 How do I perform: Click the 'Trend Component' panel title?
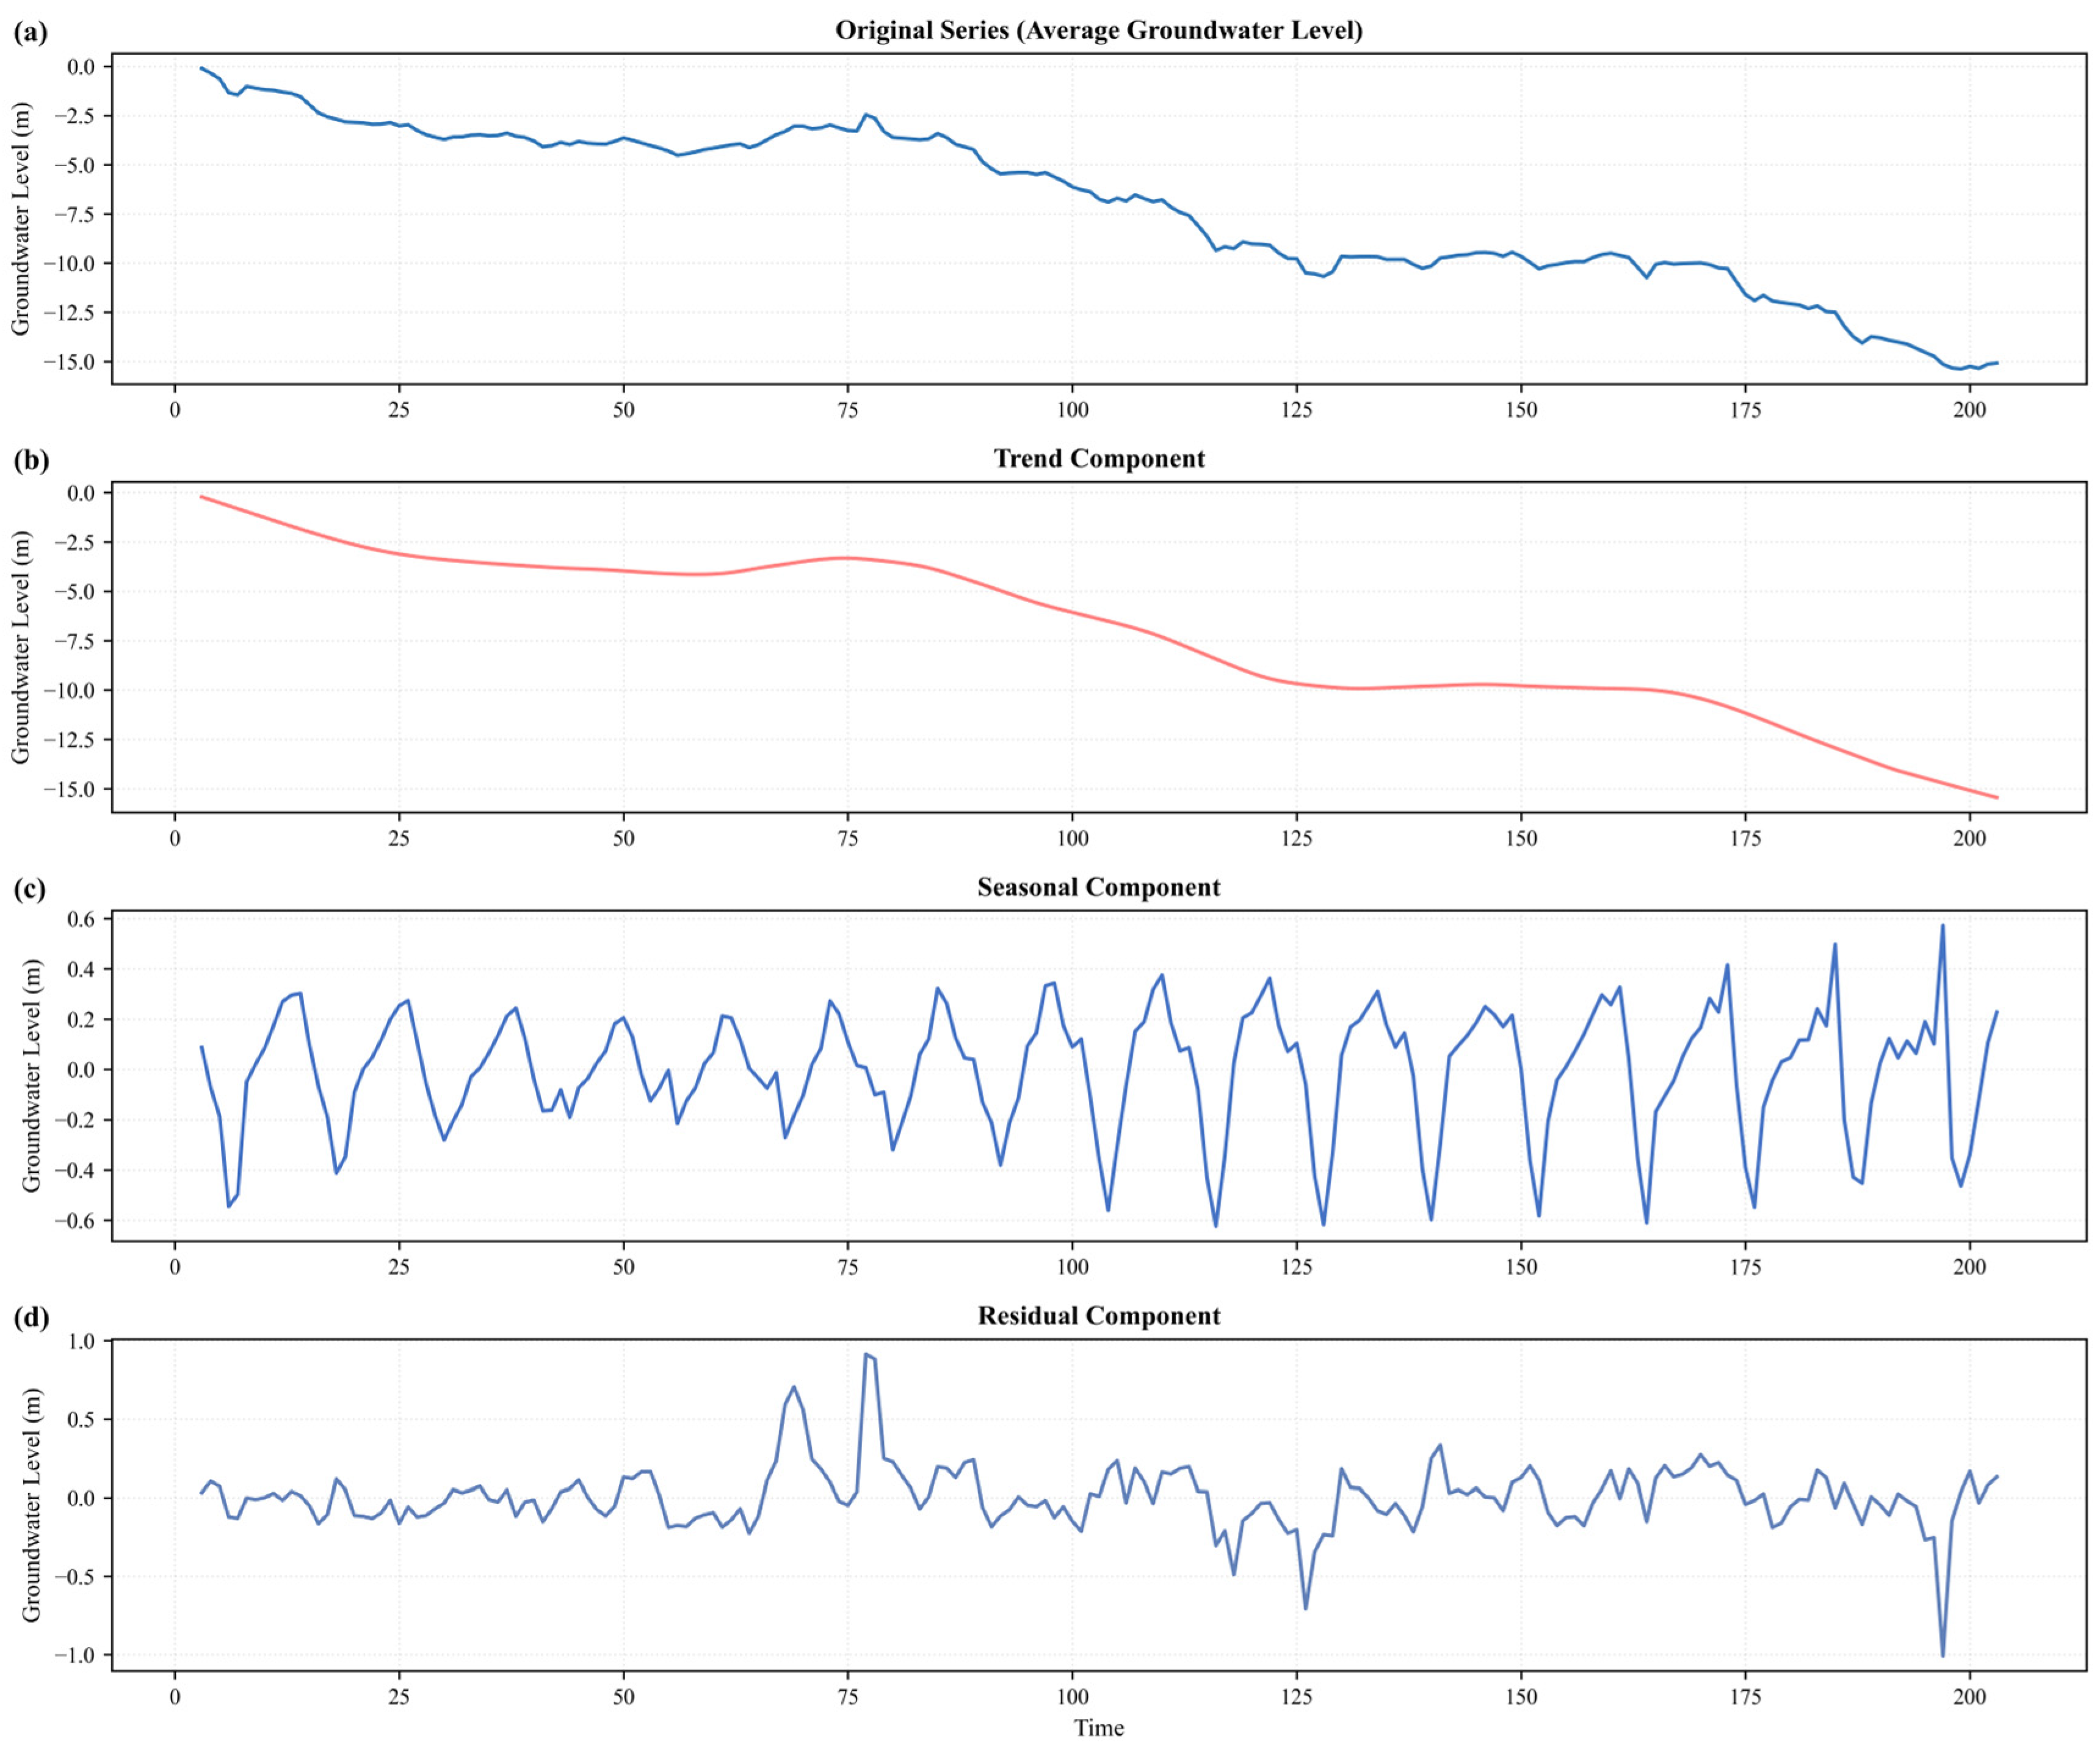(x=1099, y=458)
